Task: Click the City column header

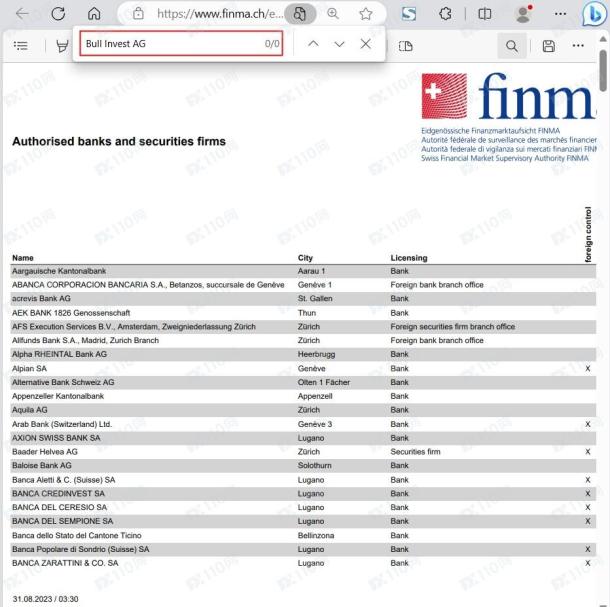Action: 305,258
